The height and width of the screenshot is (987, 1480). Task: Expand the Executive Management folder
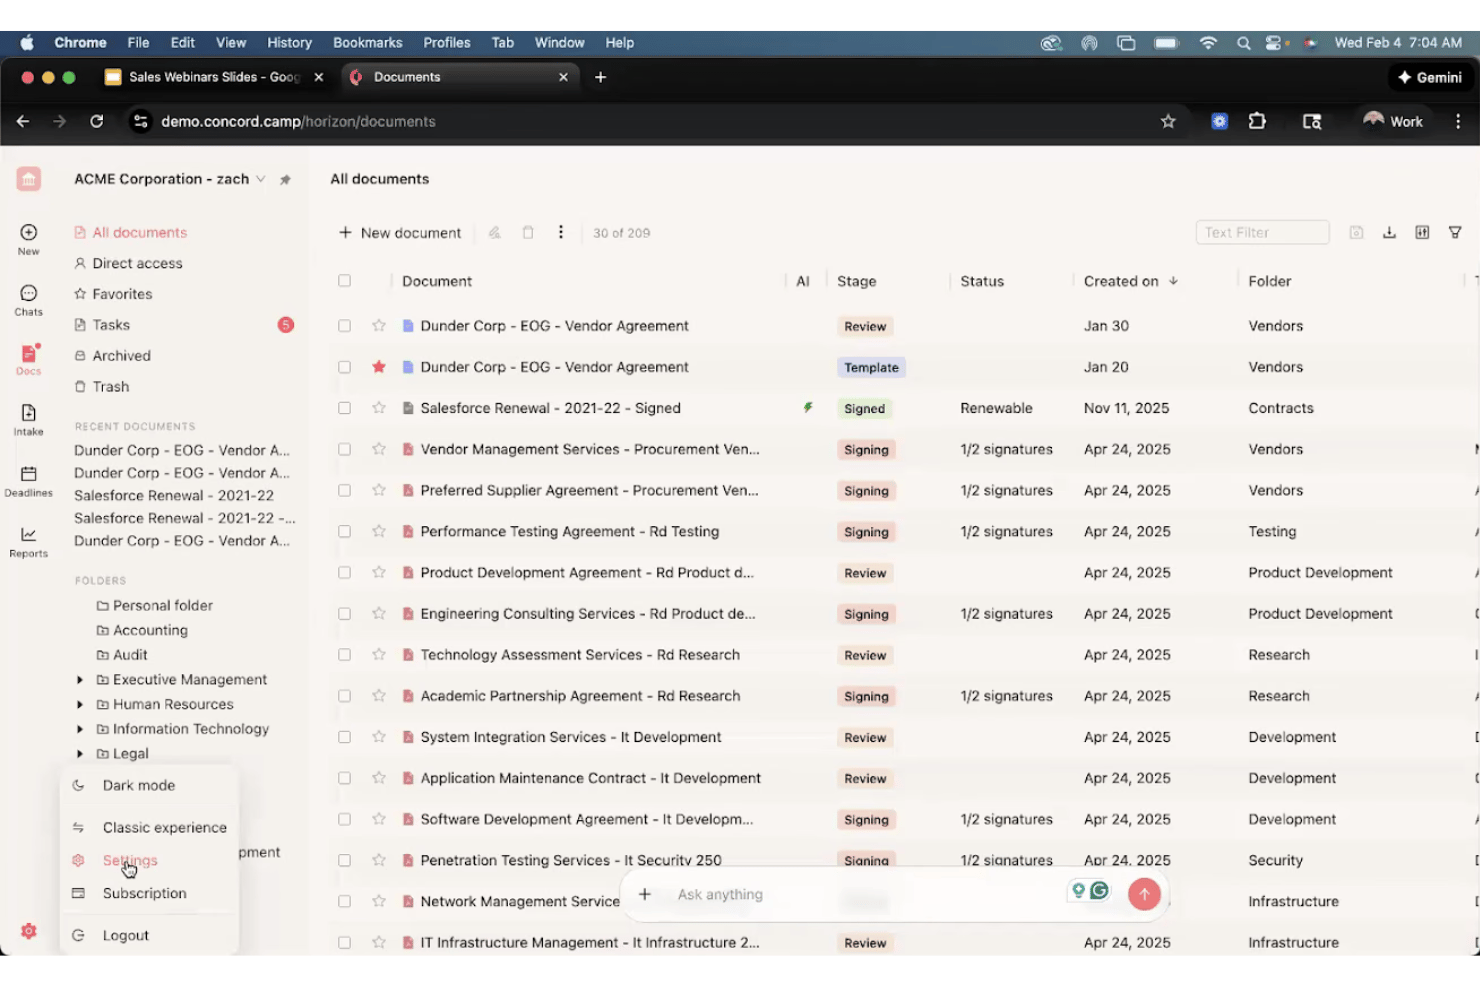[80, 680]
